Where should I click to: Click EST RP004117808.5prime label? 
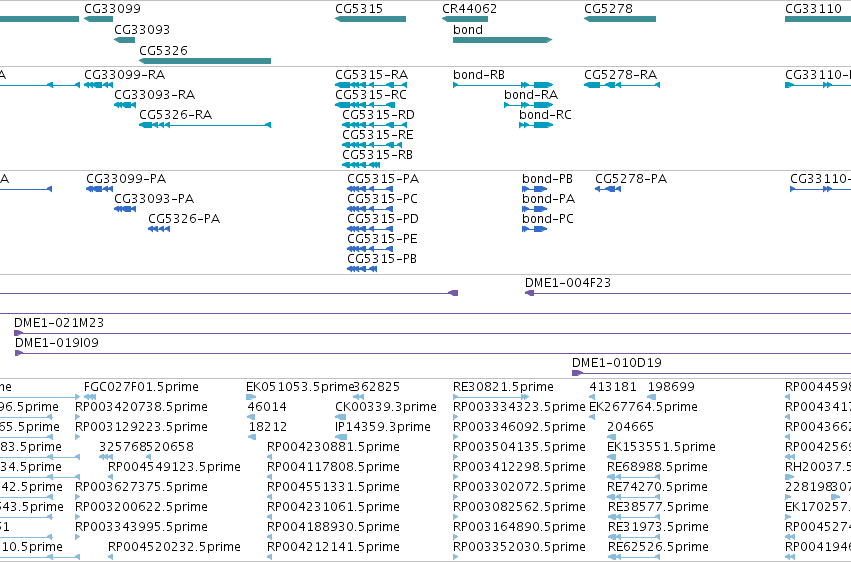[333, 467]
